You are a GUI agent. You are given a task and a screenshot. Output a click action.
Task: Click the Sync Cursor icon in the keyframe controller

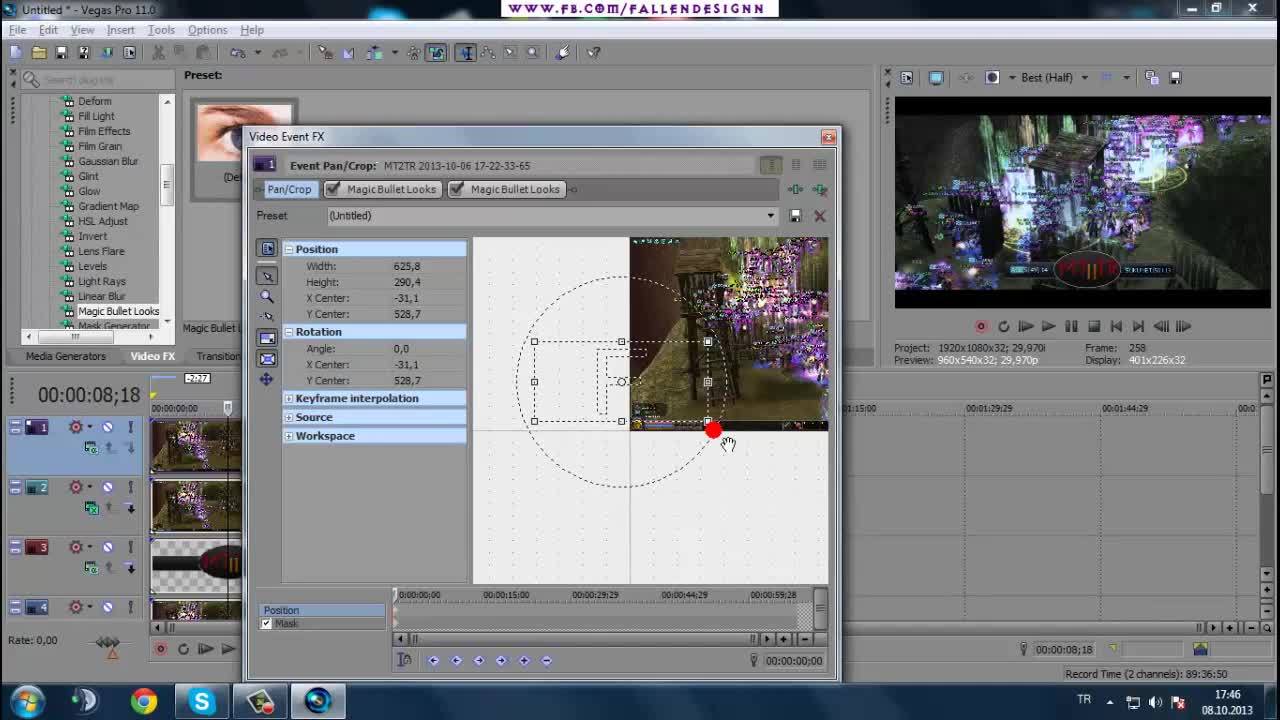[x=404, y=660]
